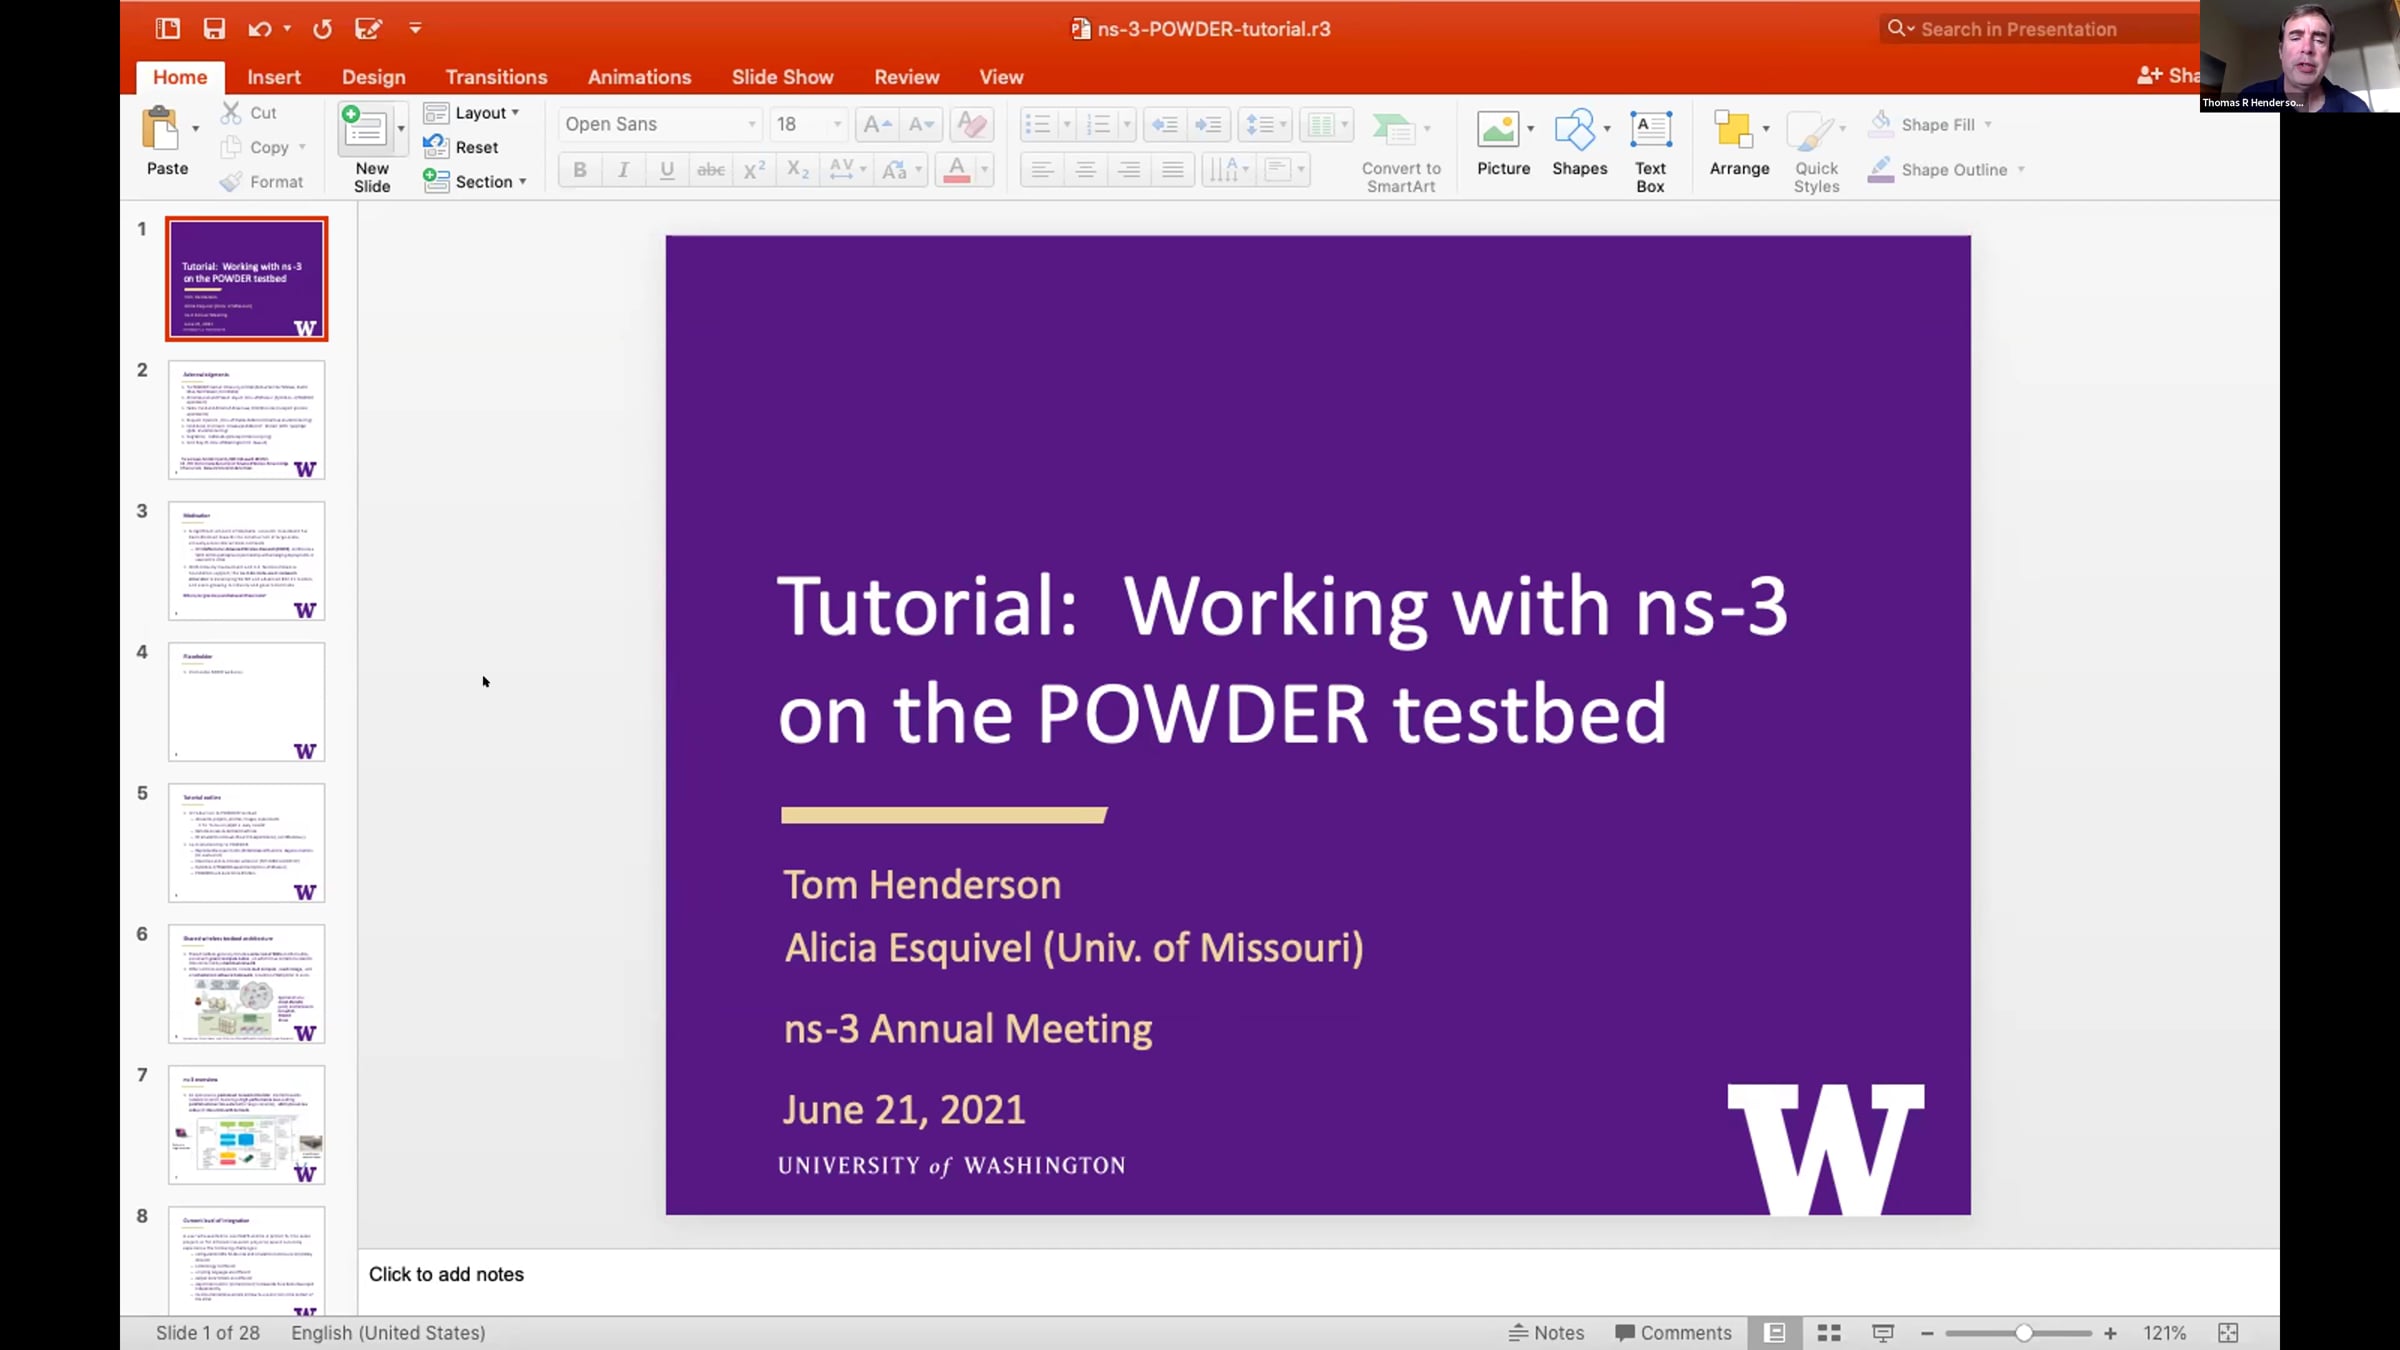2400x1350 pixels.
Task: Switch to Slide Sorter view icon
Action: 1829,1333
